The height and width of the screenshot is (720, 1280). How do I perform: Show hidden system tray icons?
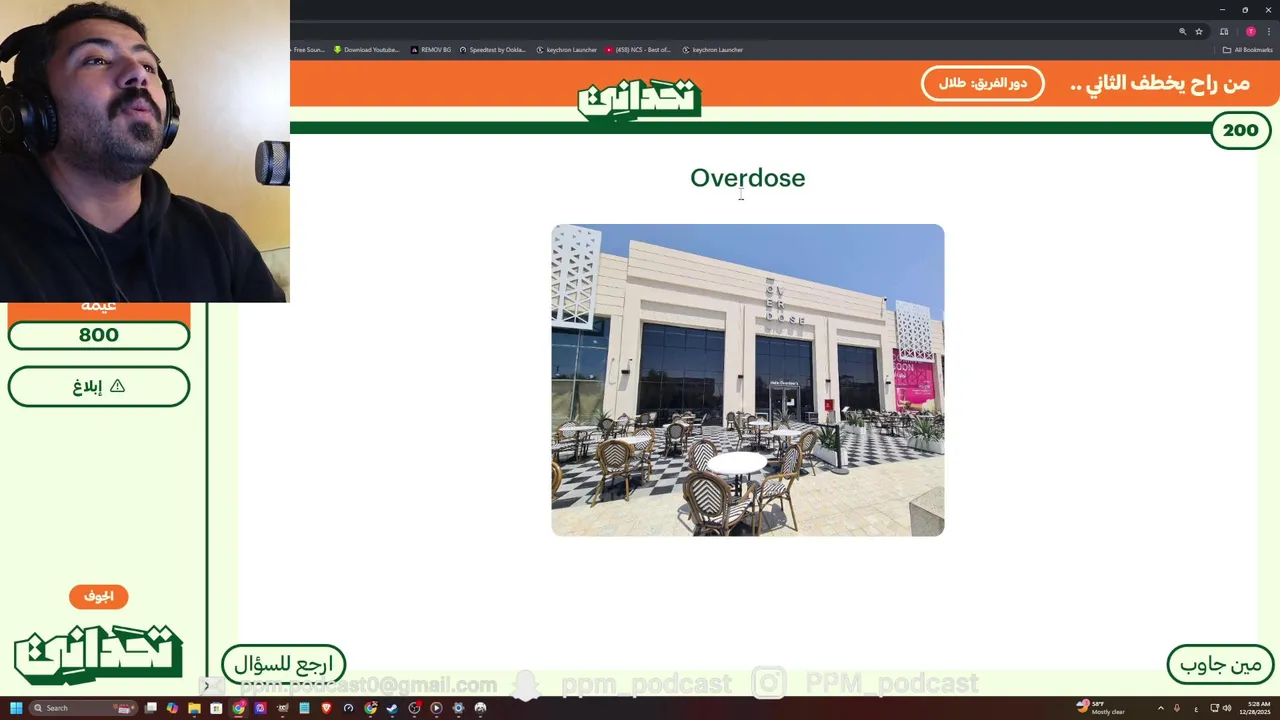pyautogui.click(x=1161, y=708)
